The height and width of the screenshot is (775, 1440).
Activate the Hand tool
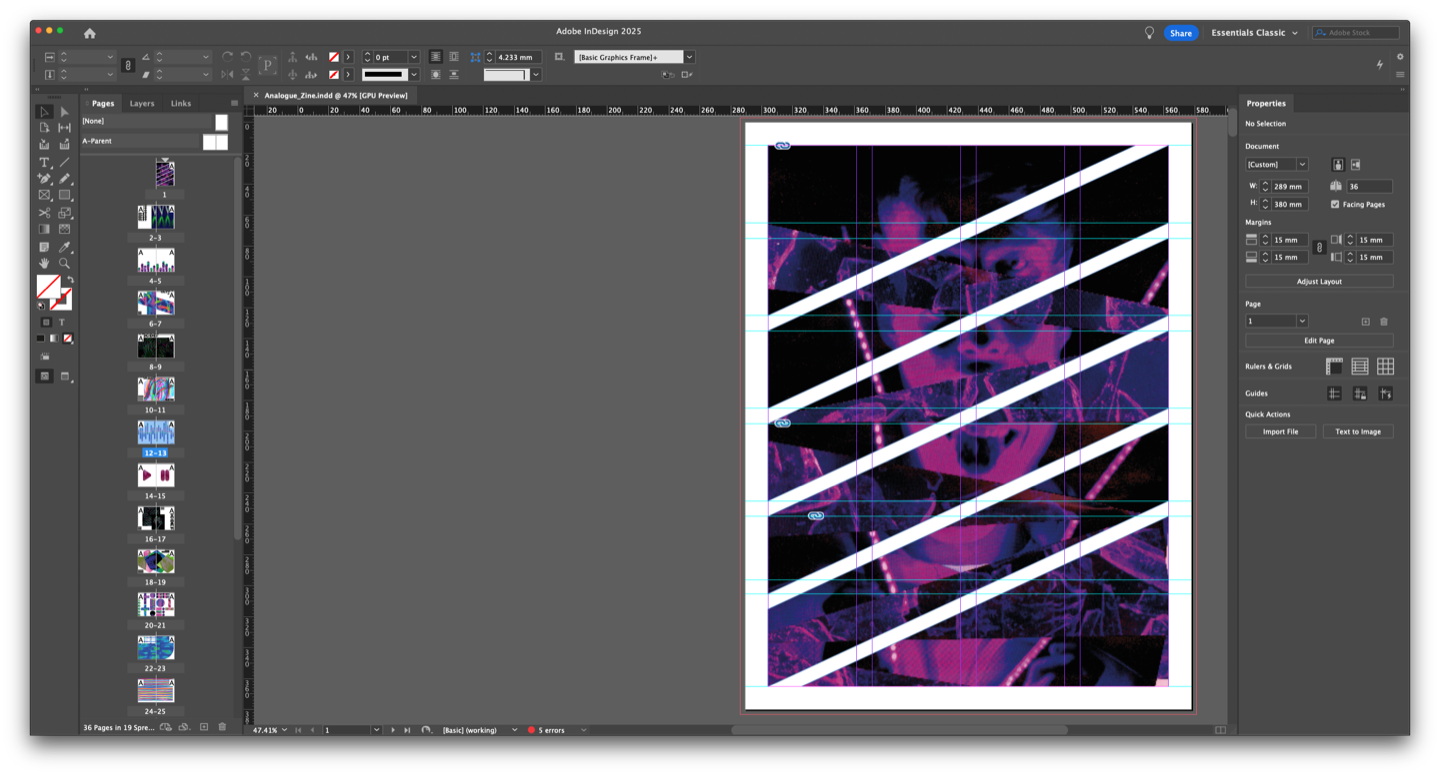(x=44, y=263)
